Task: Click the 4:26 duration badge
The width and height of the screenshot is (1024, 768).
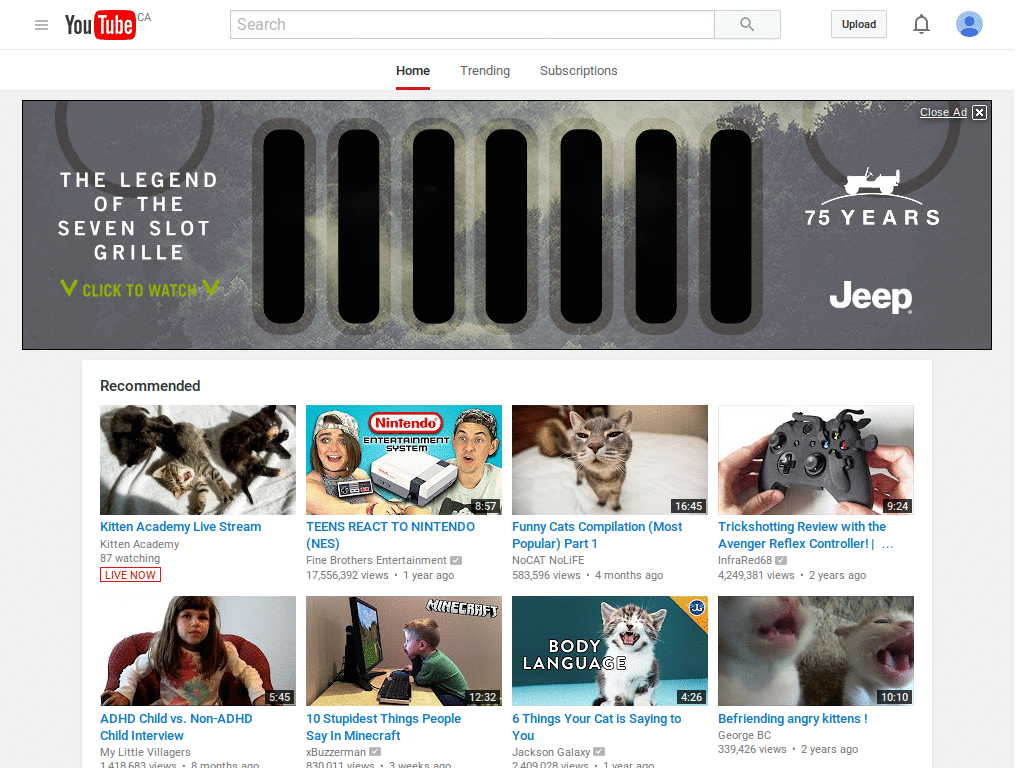Action: pos(692,697)
